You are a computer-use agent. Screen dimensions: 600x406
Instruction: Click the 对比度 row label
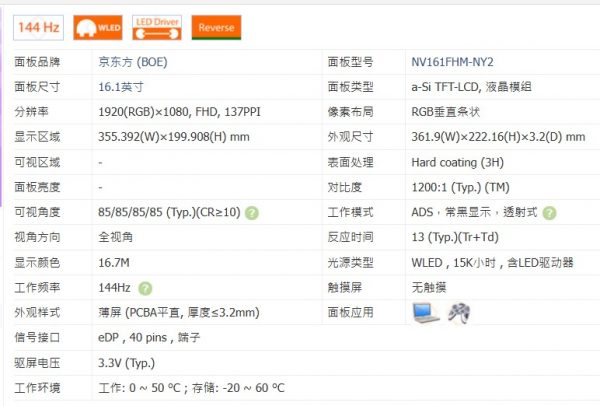pyautogui.click(x=344, y=188)
